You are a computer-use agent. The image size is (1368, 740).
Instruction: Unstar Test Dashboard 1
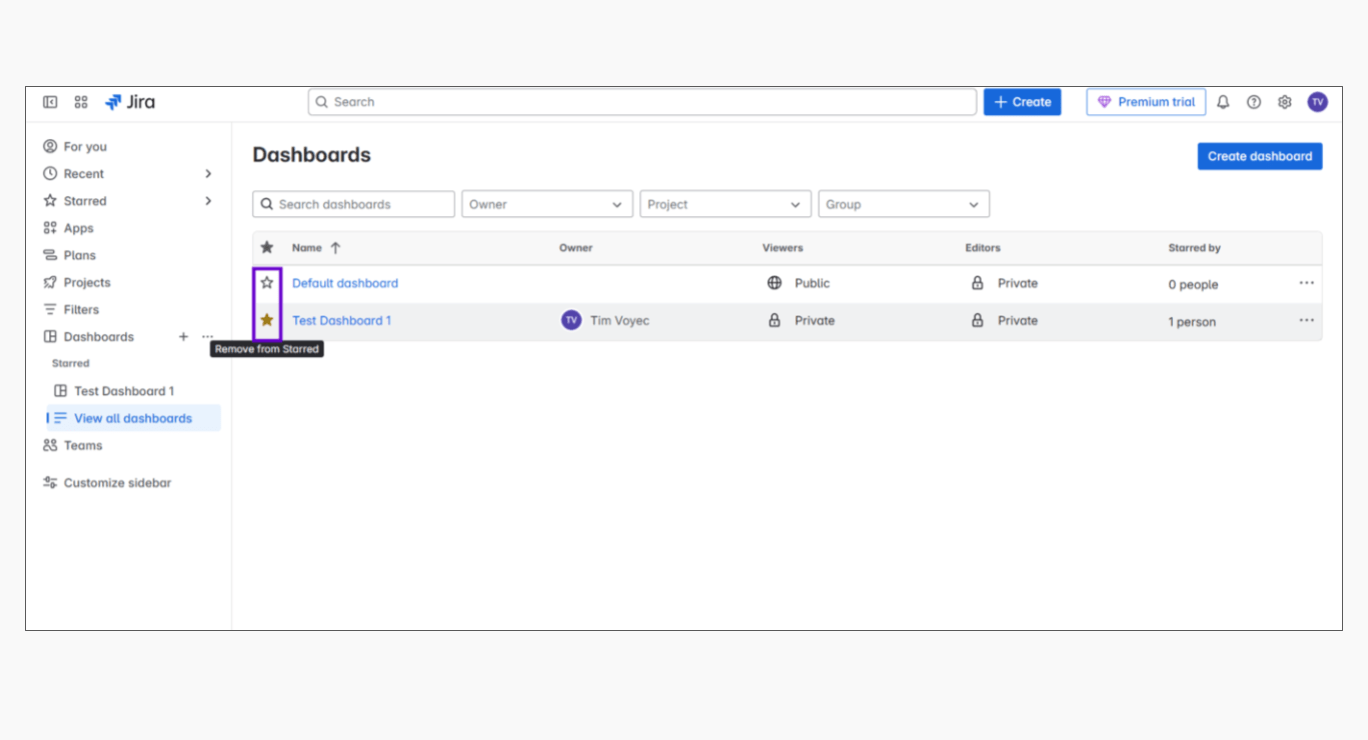(x=267, y=321)
